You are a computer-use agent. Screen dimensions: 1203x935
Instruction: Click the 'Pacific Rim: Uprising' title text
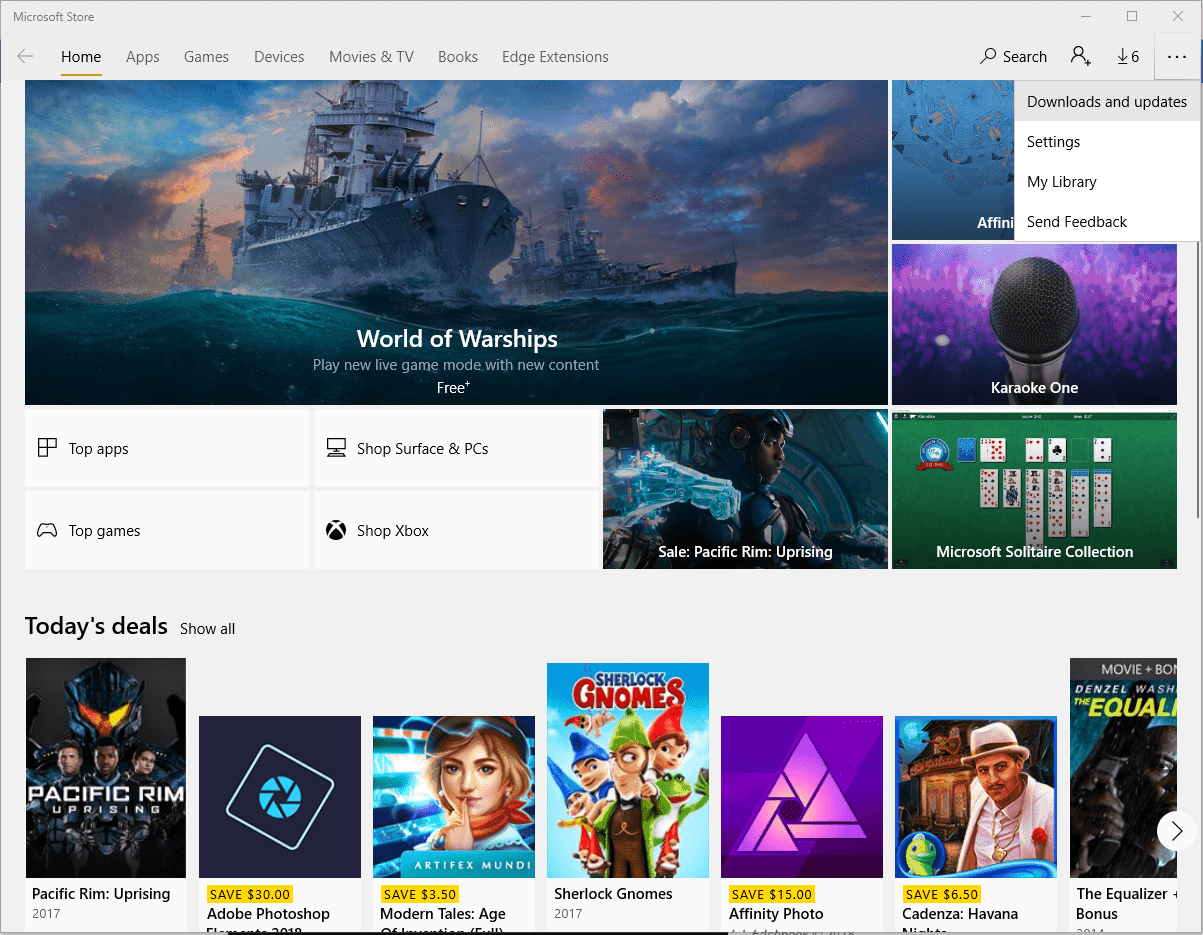101,894
